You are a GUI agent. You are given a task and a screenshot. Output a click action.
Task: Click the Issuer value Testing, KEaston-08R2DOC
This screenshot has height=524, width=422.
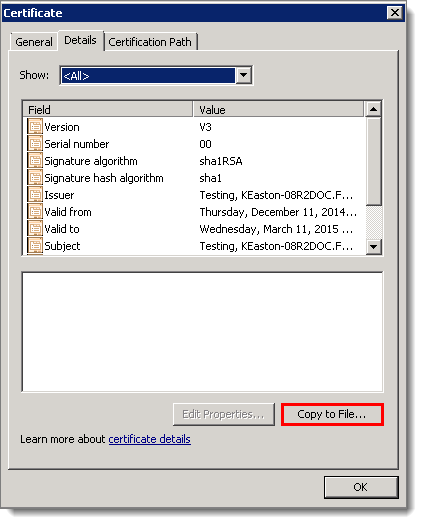tap(276, 195)
